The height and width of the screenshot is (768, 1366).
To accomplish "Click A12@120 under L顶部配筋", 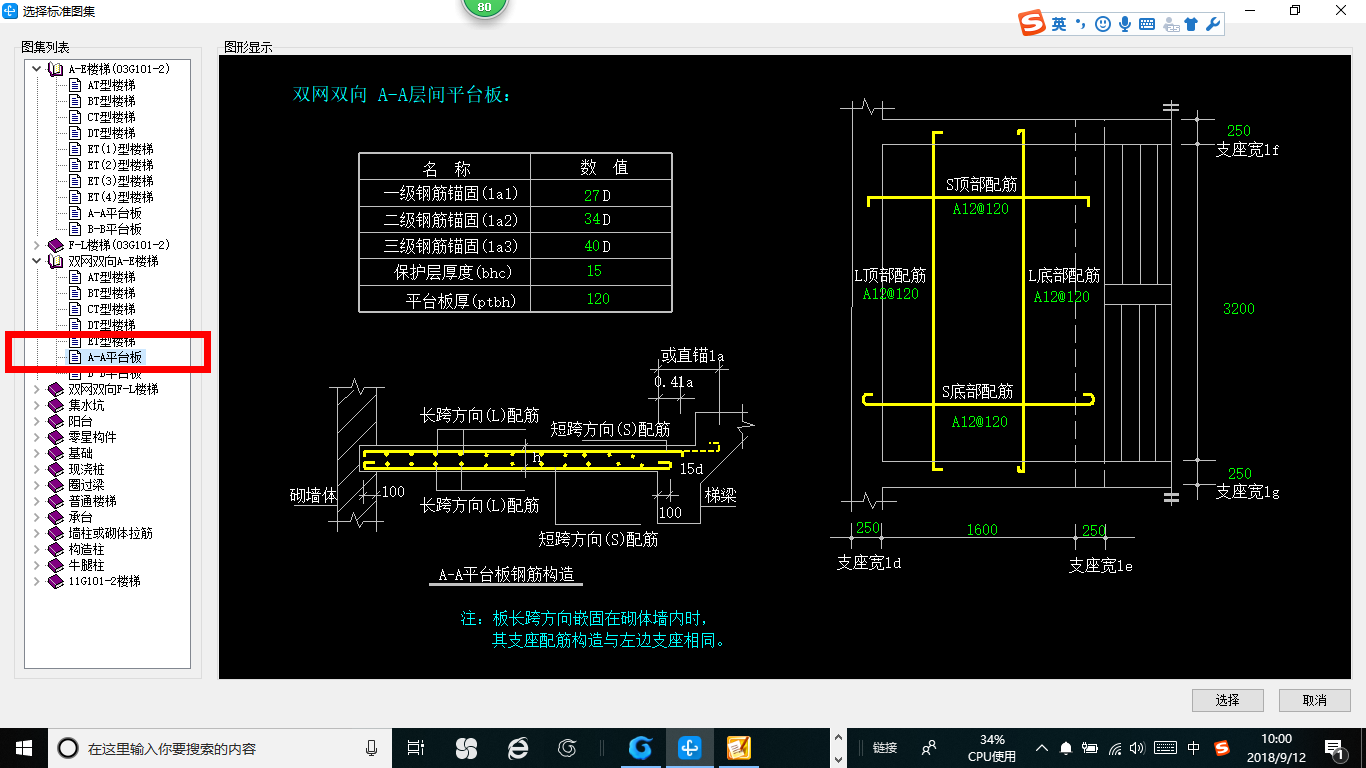I will 891,294.
